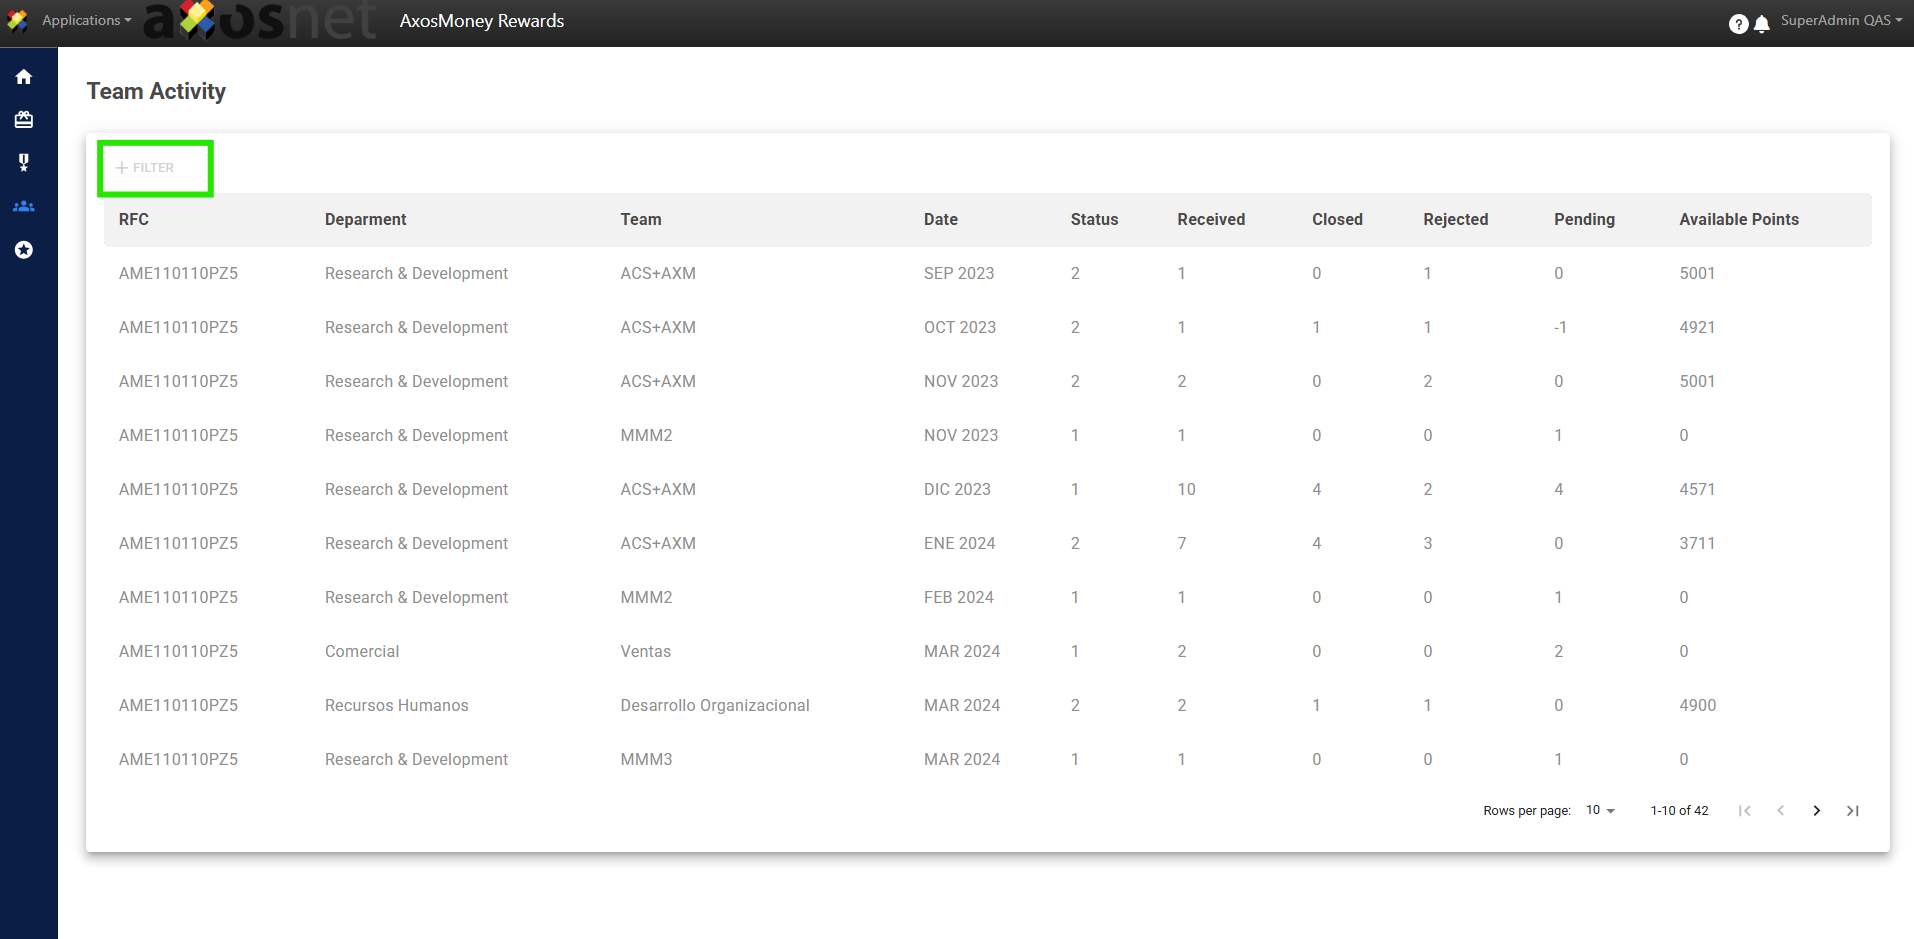Expand the Applications menu
This screenshot has width=1914, height=939.
point(86,20)
